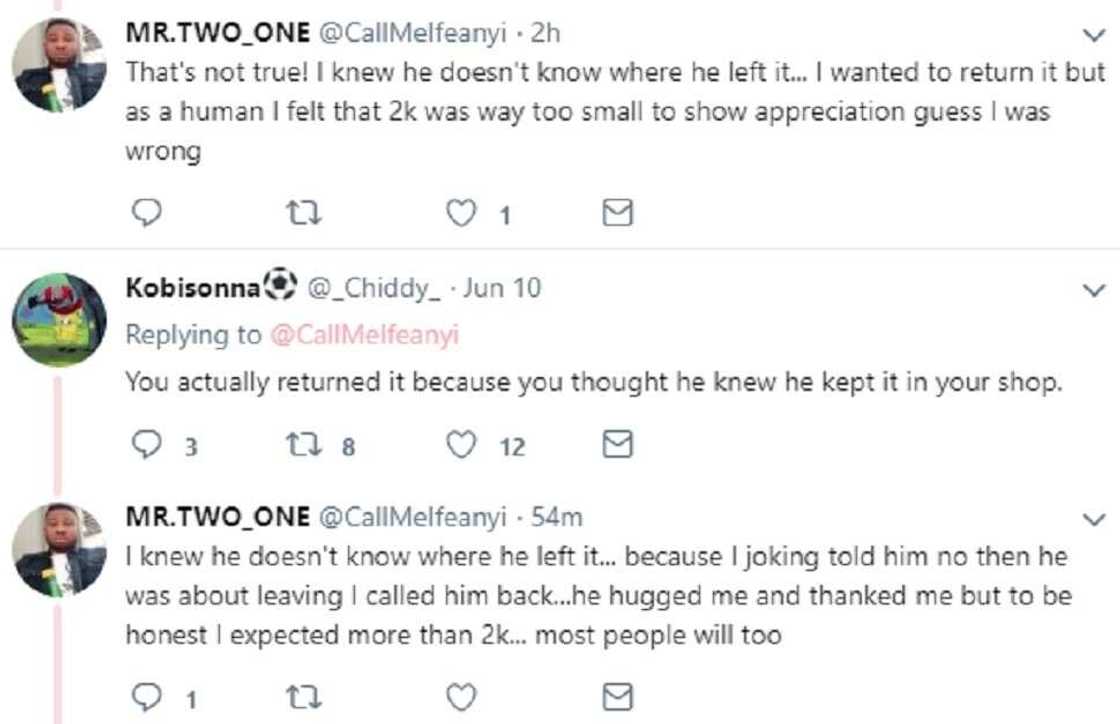Image resolution: width=1120 pixels, height=724 pixels.
Task: Open the Jun 10 tweet timestamp
Action: tap(502, 289)
